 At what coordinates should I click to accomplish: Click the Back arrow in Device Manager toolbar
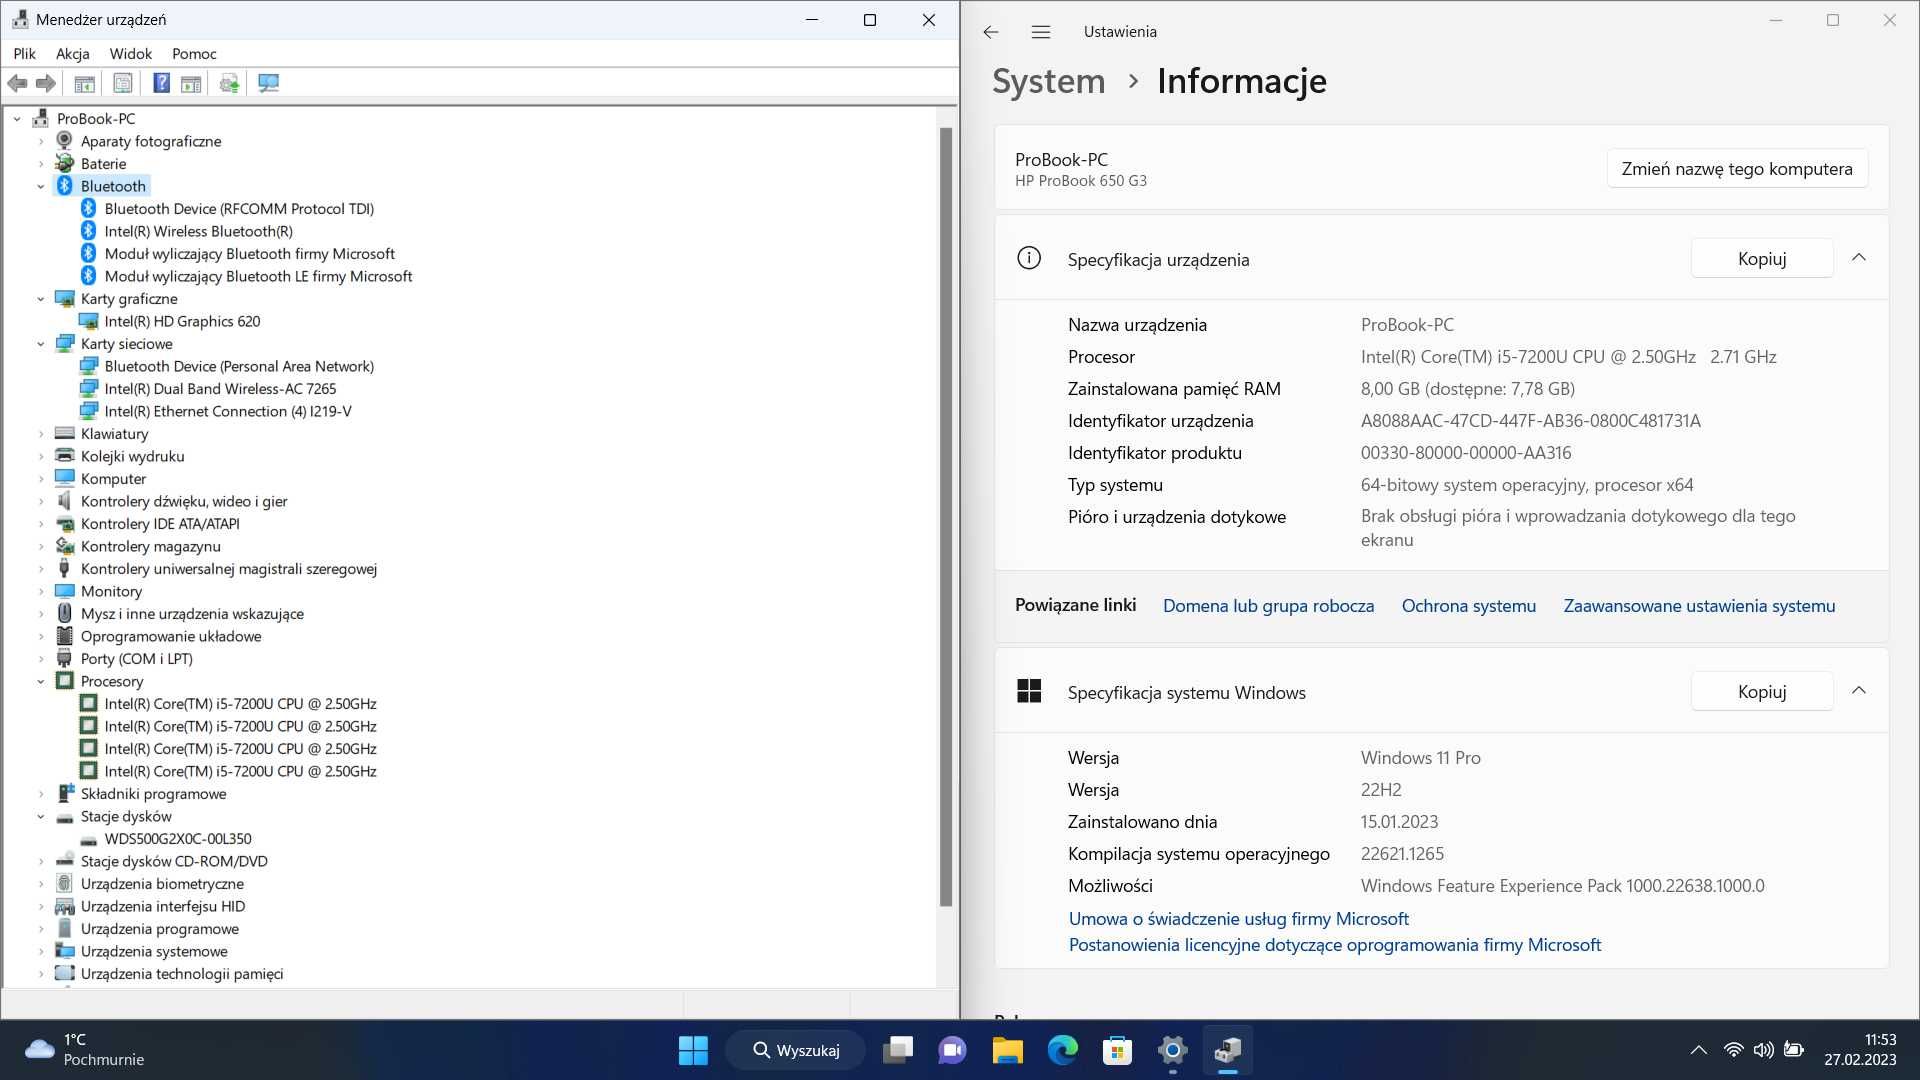17,83
